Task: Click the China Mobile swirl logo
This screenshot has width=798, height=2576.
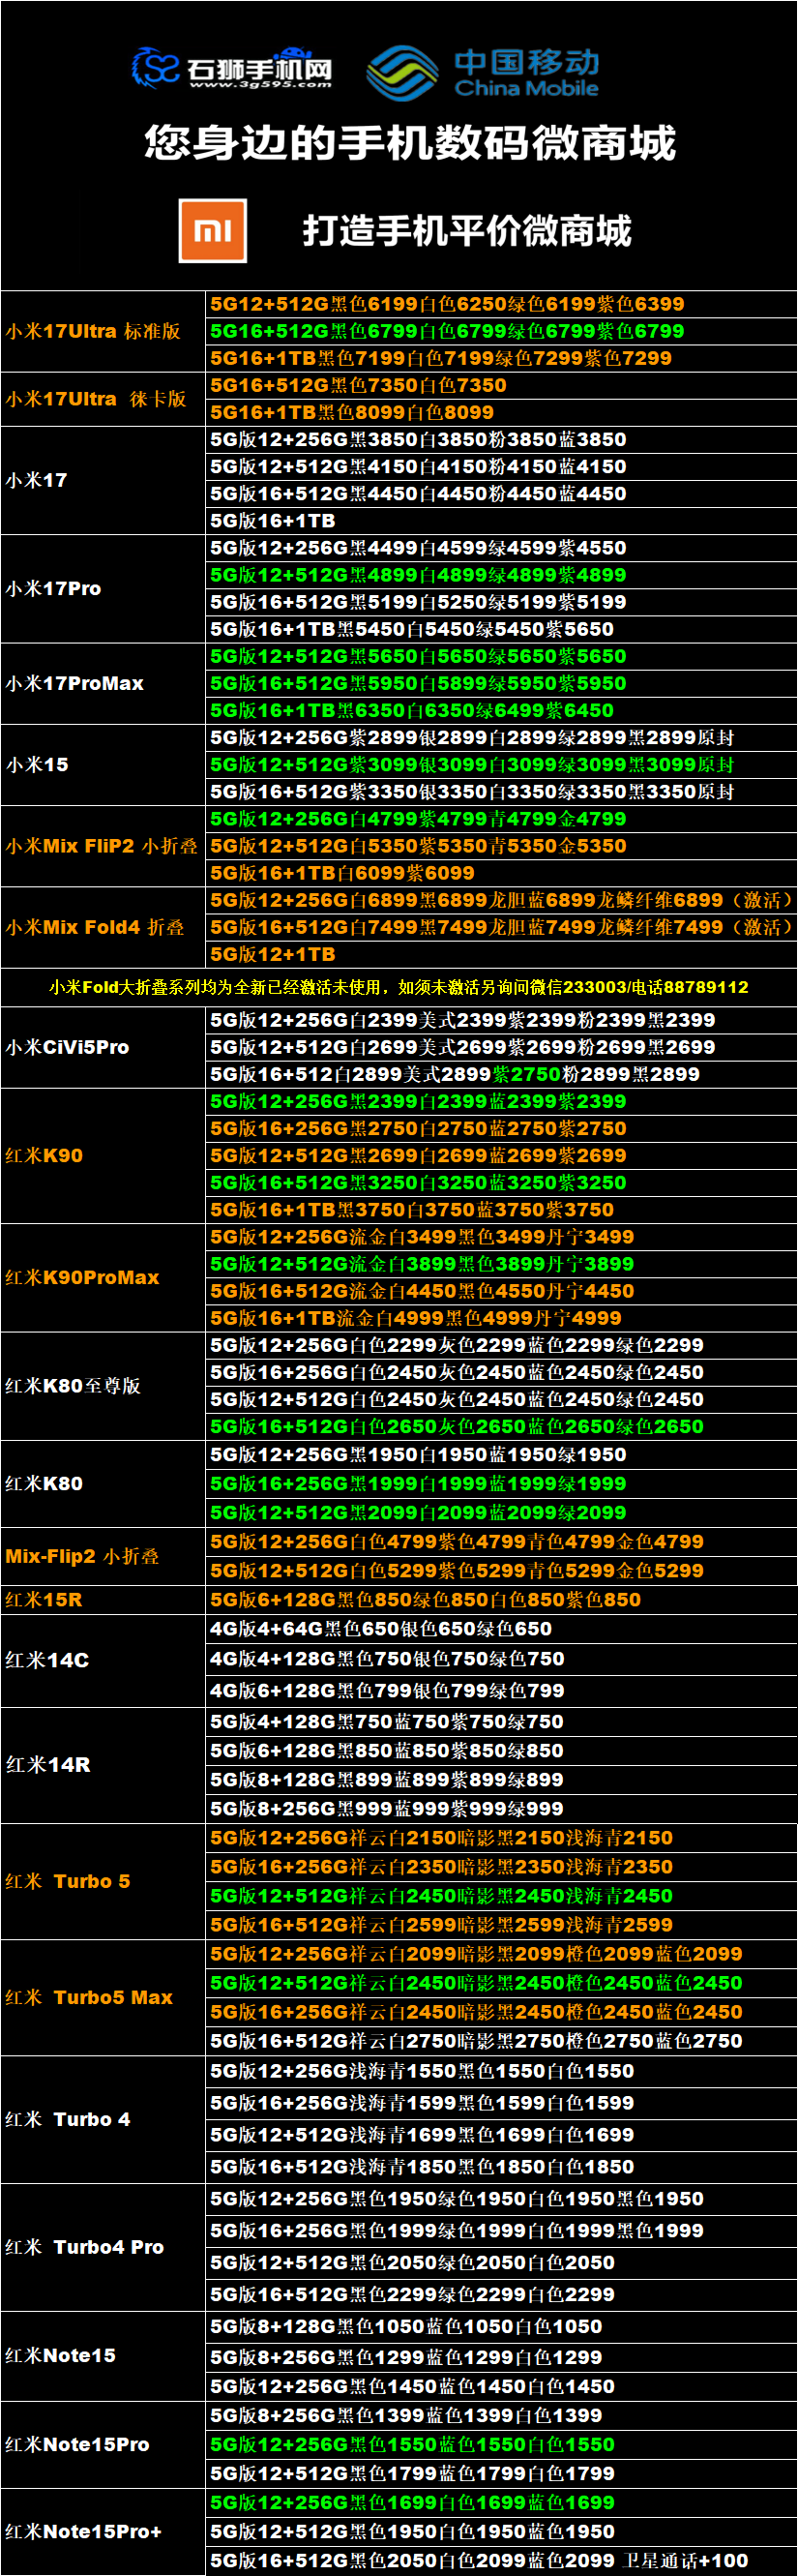Action: click(x=402, y=72)
